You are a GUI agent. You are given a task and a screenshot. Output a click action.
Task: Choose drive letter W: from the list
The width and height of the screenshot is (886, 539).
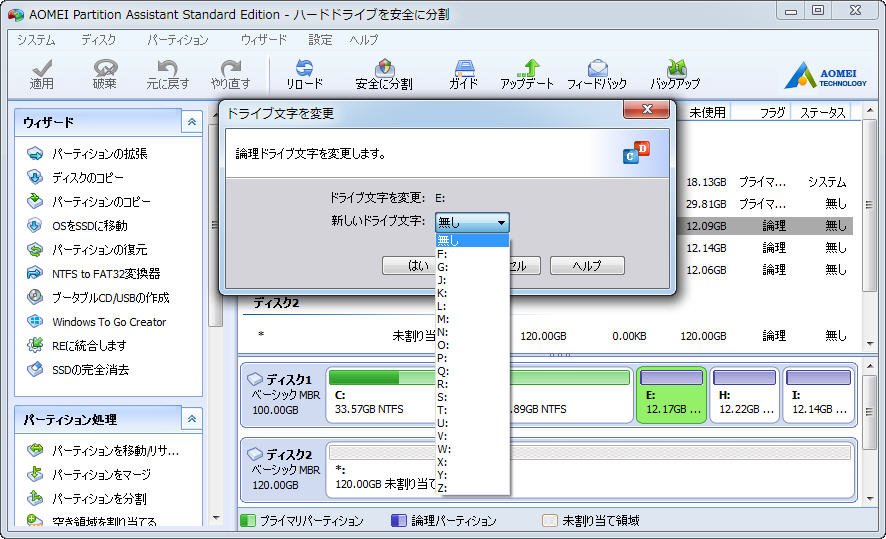472,449
